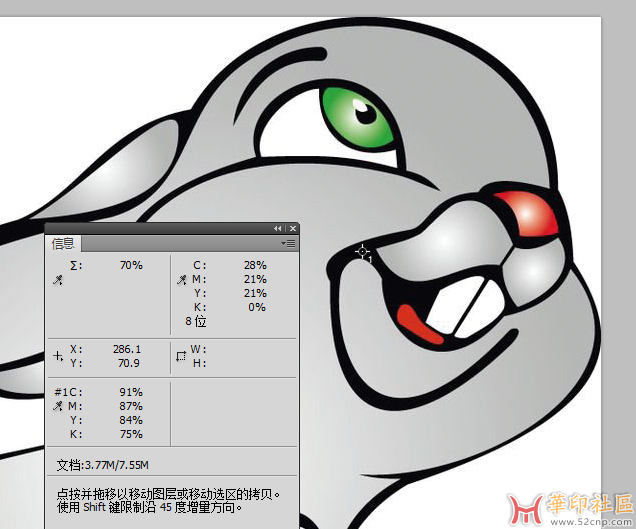The image size is (636, 529).
Task: Click the selection dimensions icon beside W H
Action: (x=181, y=356)
